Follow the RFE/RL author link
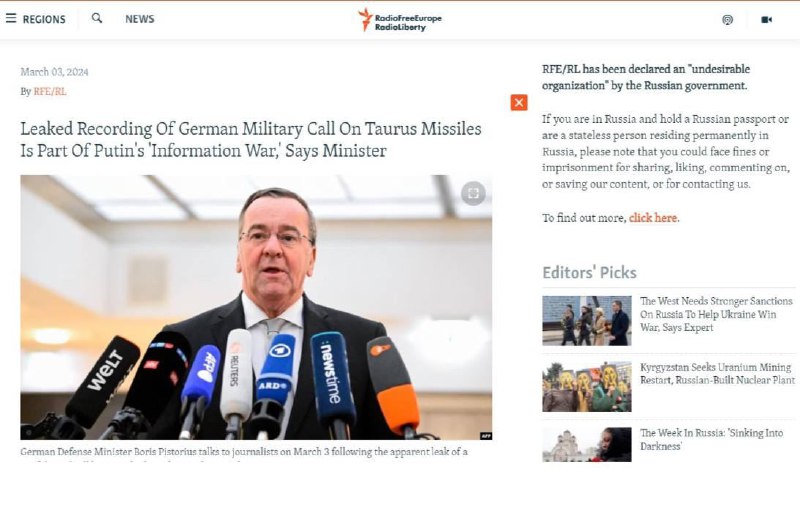The image size is (800, 519). (x=49, y=92)
